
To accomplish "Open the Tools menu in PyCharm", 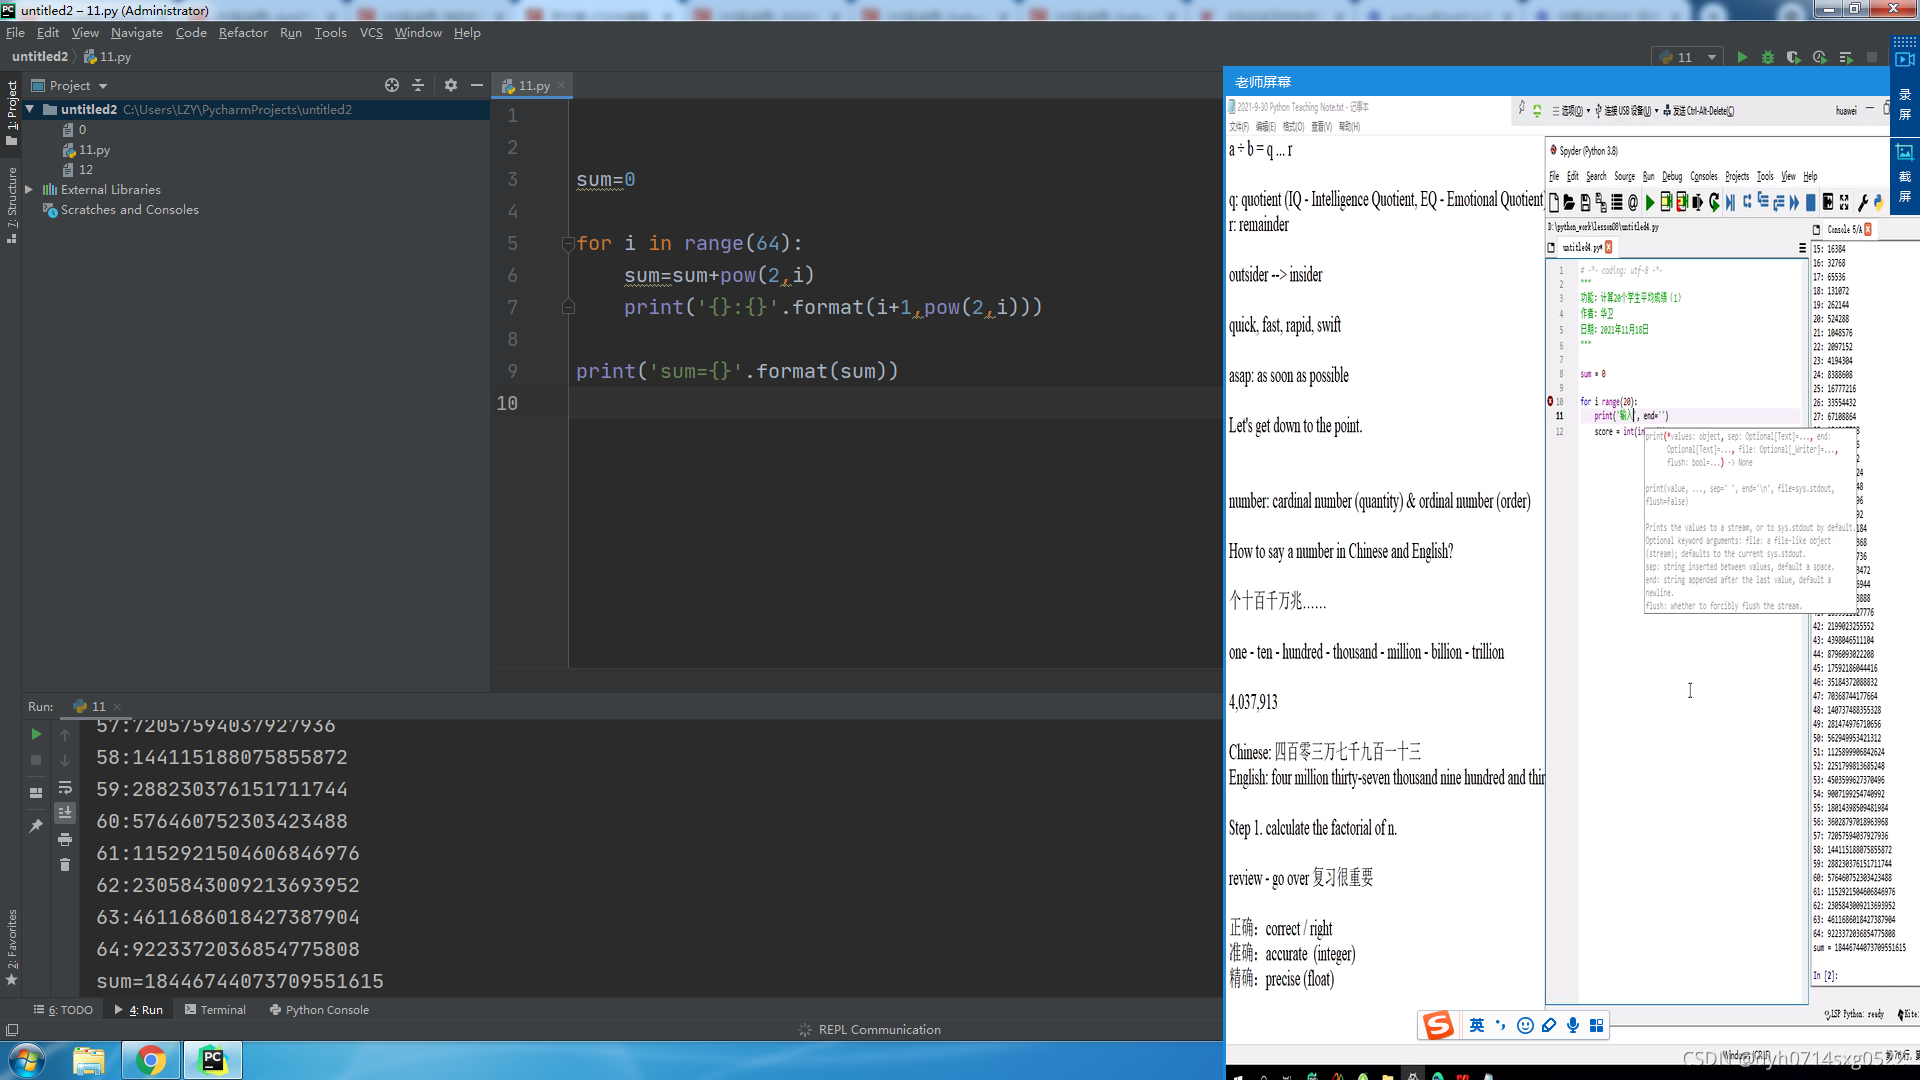I will click(x=330, y=33).
